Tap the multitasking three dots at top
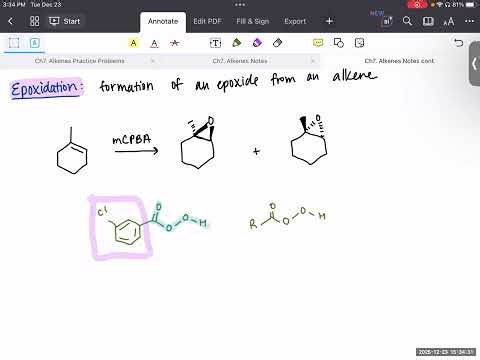This screenshot has height=360, width=480. pyautogui.click(x=240, y=5)
